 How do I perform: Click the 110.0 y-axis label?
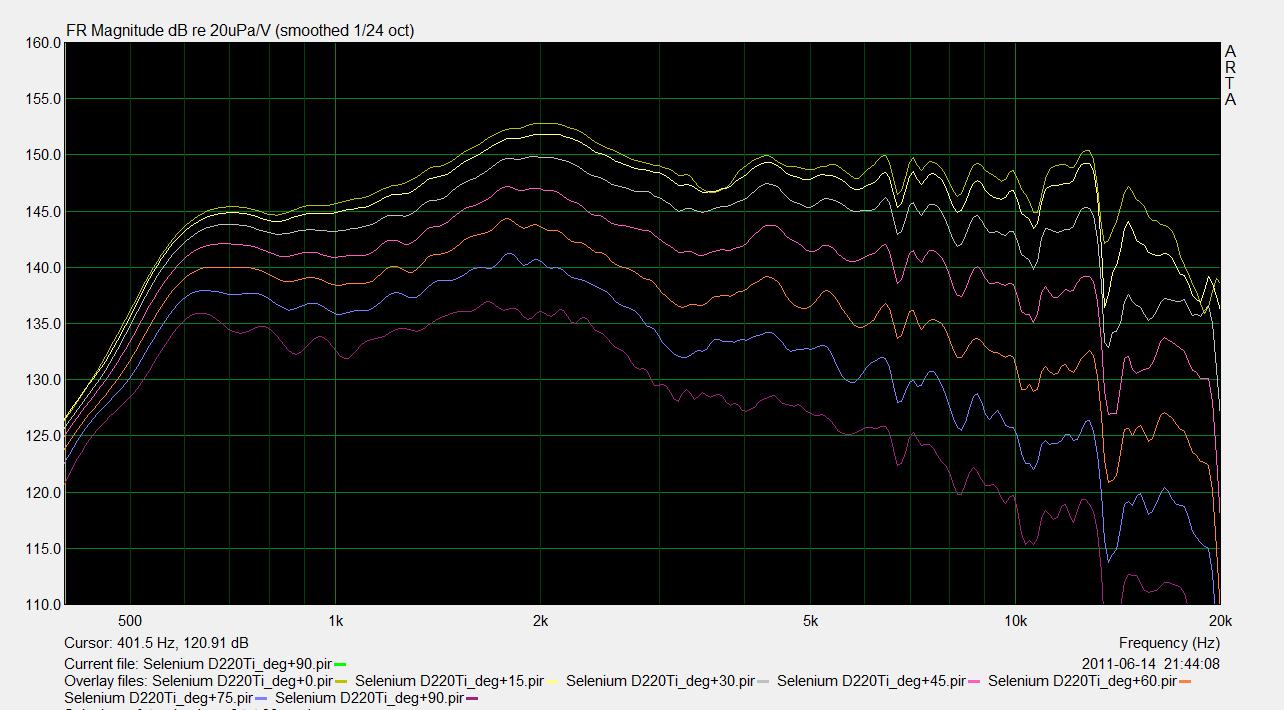tap(42, 605)
